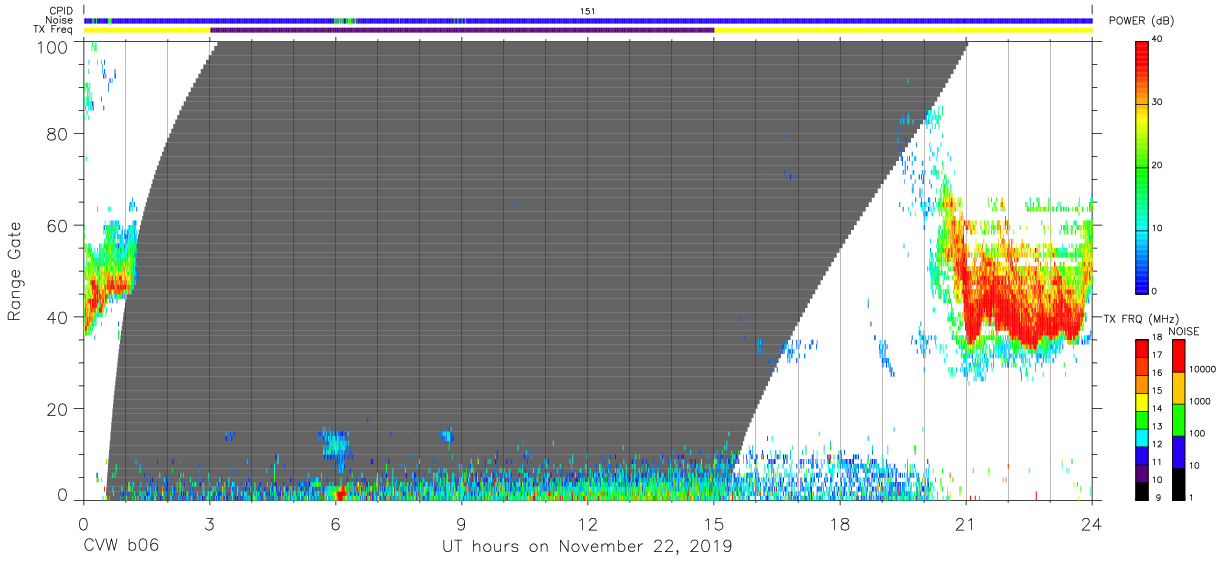Screen dimensions: 1228x567
Task: Click the '30' tick on POWER scale
Action: 1158,102
